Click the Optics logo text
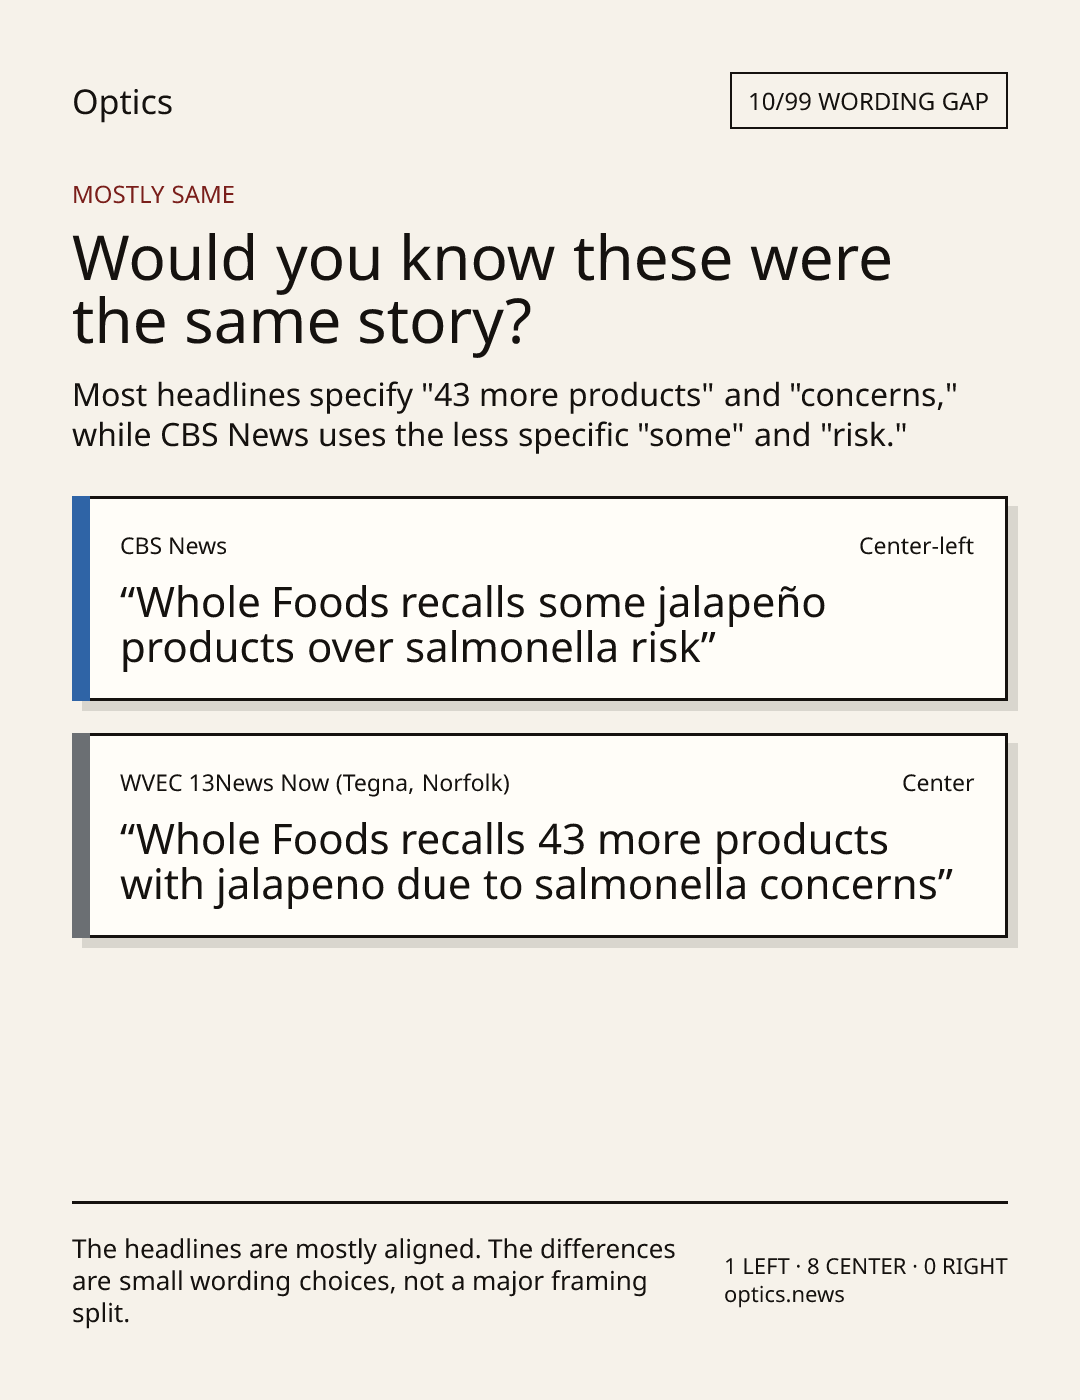Viewport: 1080px width, 1400px height. click(122, 102)
